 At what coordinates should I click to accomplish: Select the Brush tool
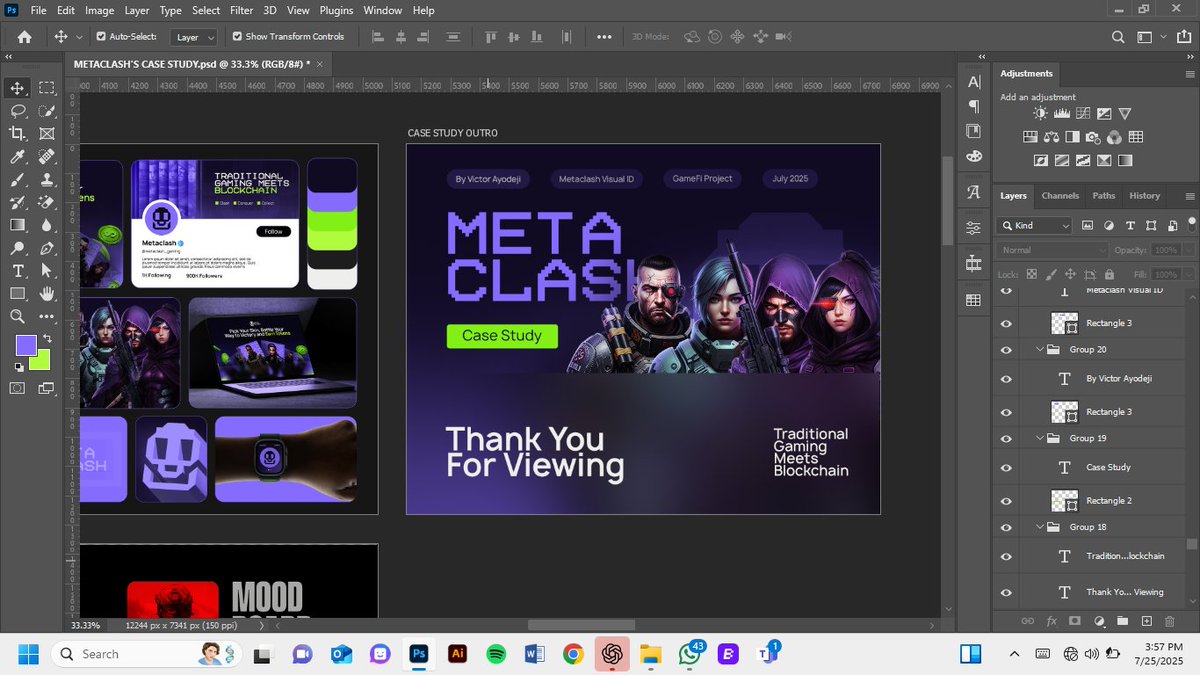pyautogui.click(x=18, y=180)
